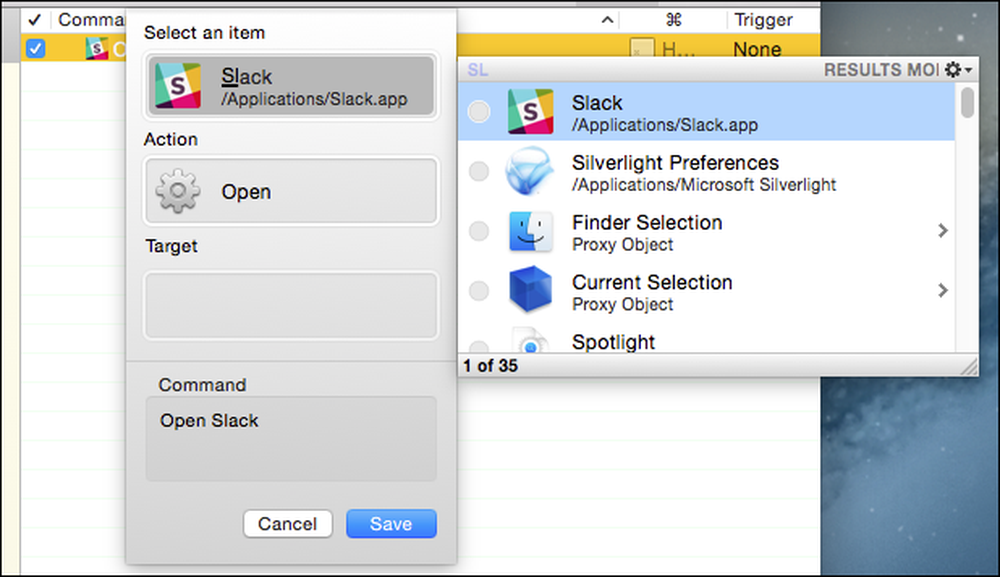This screenshot has height=577, width=1000.
Task: Click the command-key column header
Action: 673,19
